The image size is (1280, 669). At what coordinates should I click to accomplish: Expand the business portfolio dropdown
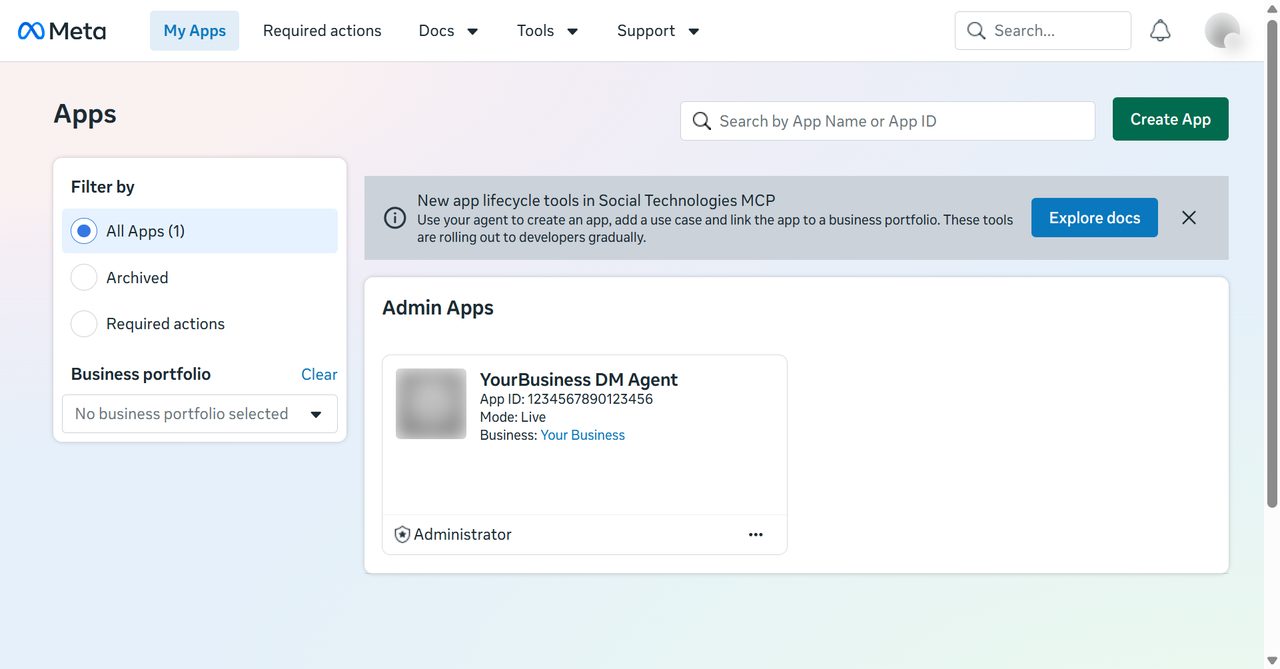pos(200,414)
